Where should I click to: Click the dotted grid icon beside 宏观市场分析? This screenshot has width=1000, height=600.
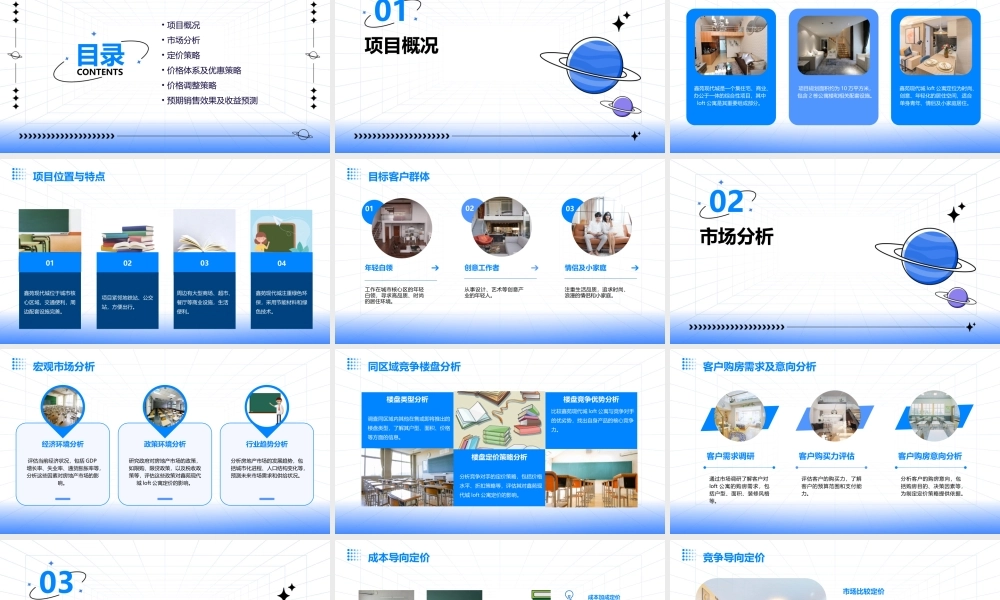point(18,365)
